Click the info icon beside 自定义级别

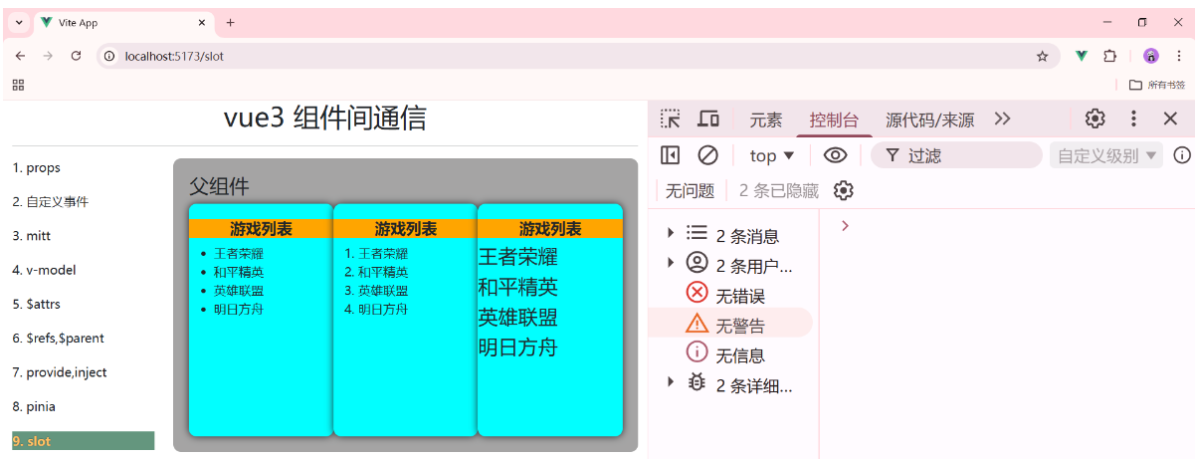coord(1182,155)
